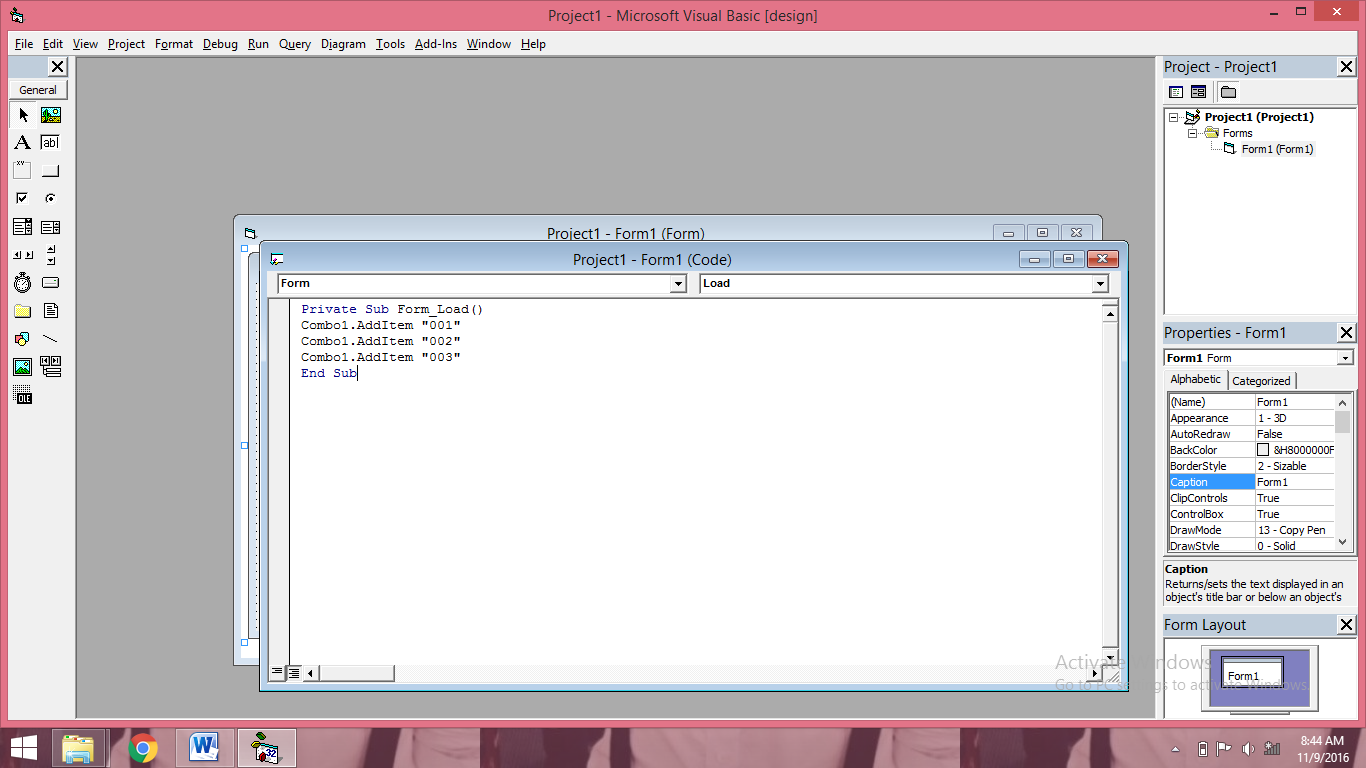Open the View menu
This screenshot has width=1366, height=768.
(85, 44)
